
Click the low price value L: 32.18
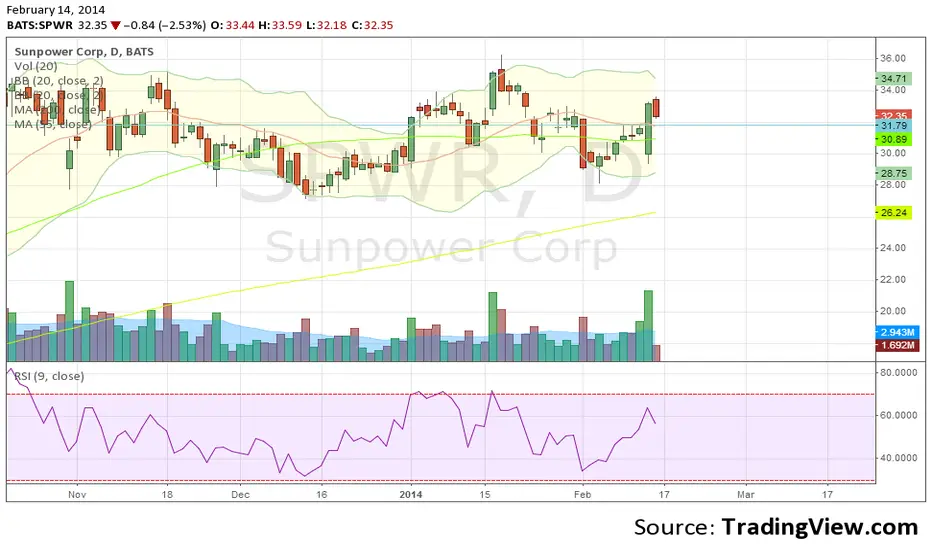click(x=326, y=26)
